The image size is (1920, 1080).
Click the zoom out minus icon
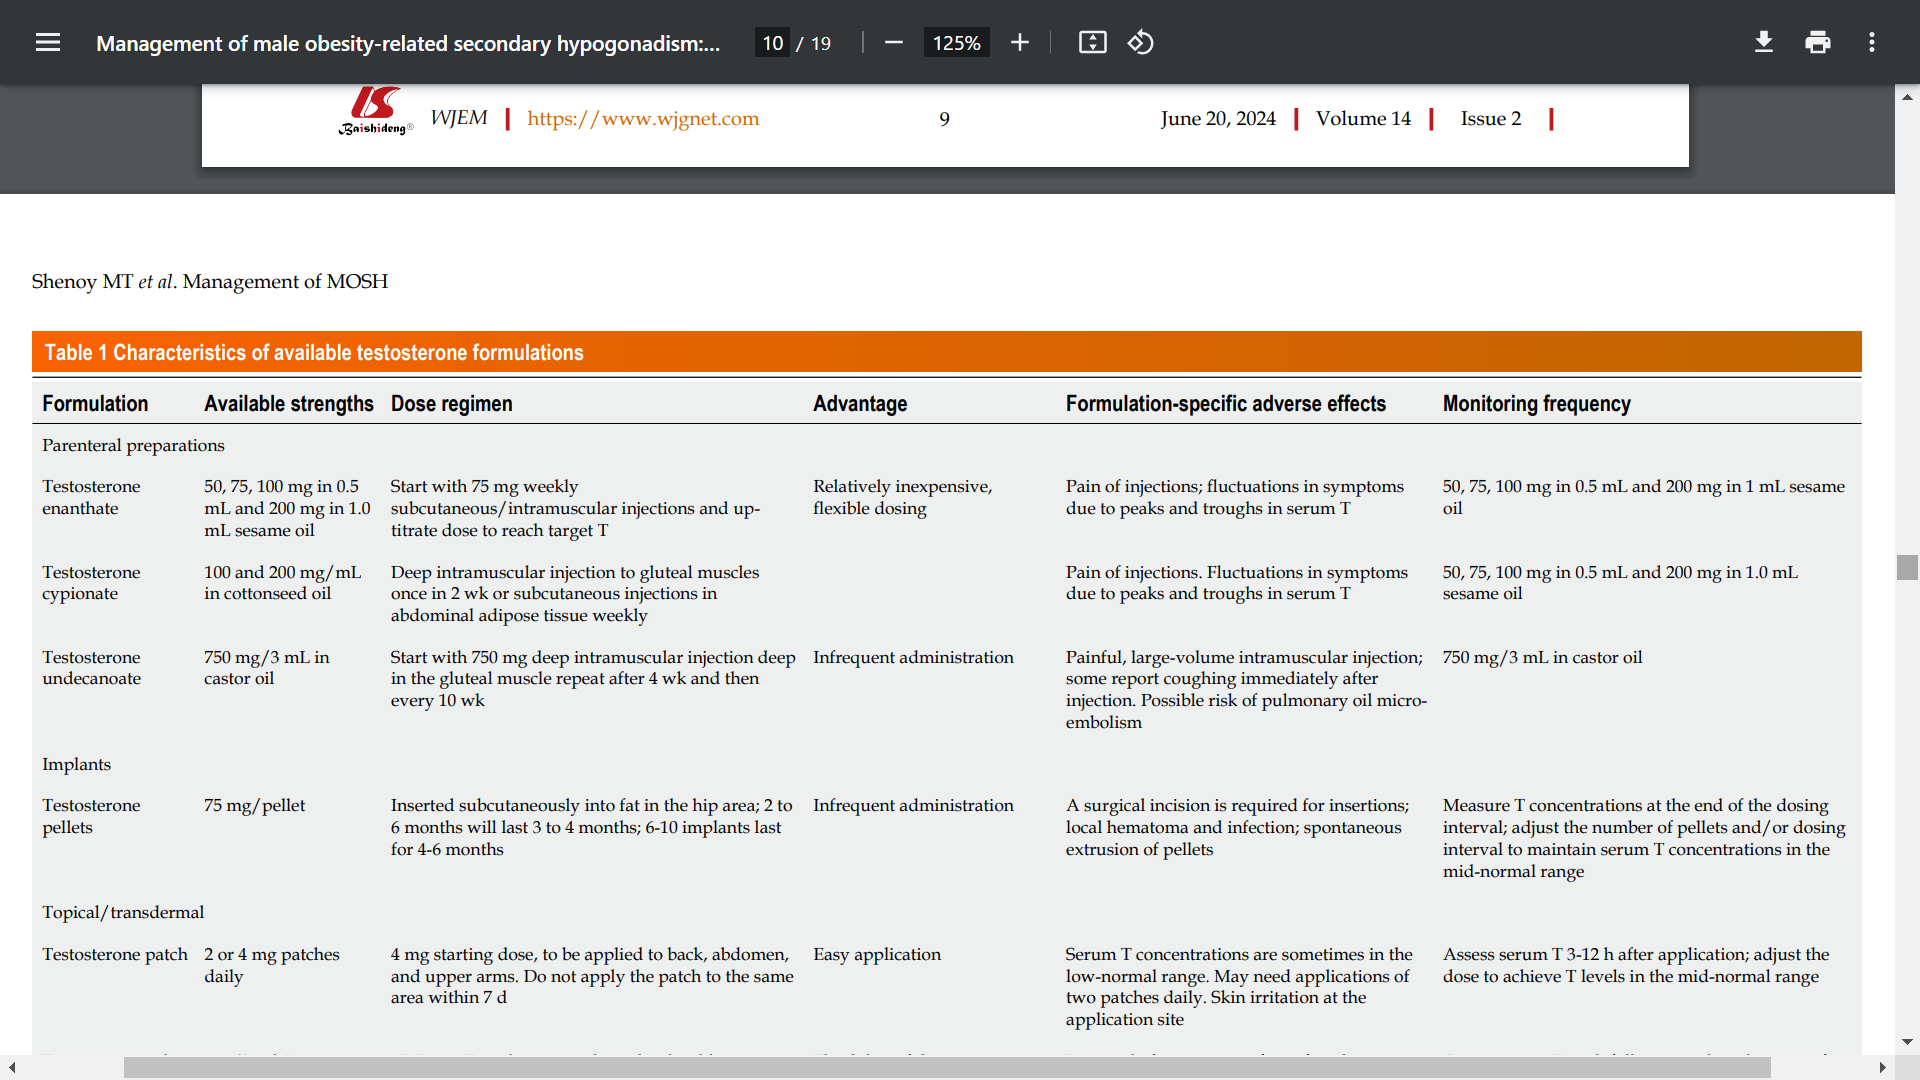point(894,42)
